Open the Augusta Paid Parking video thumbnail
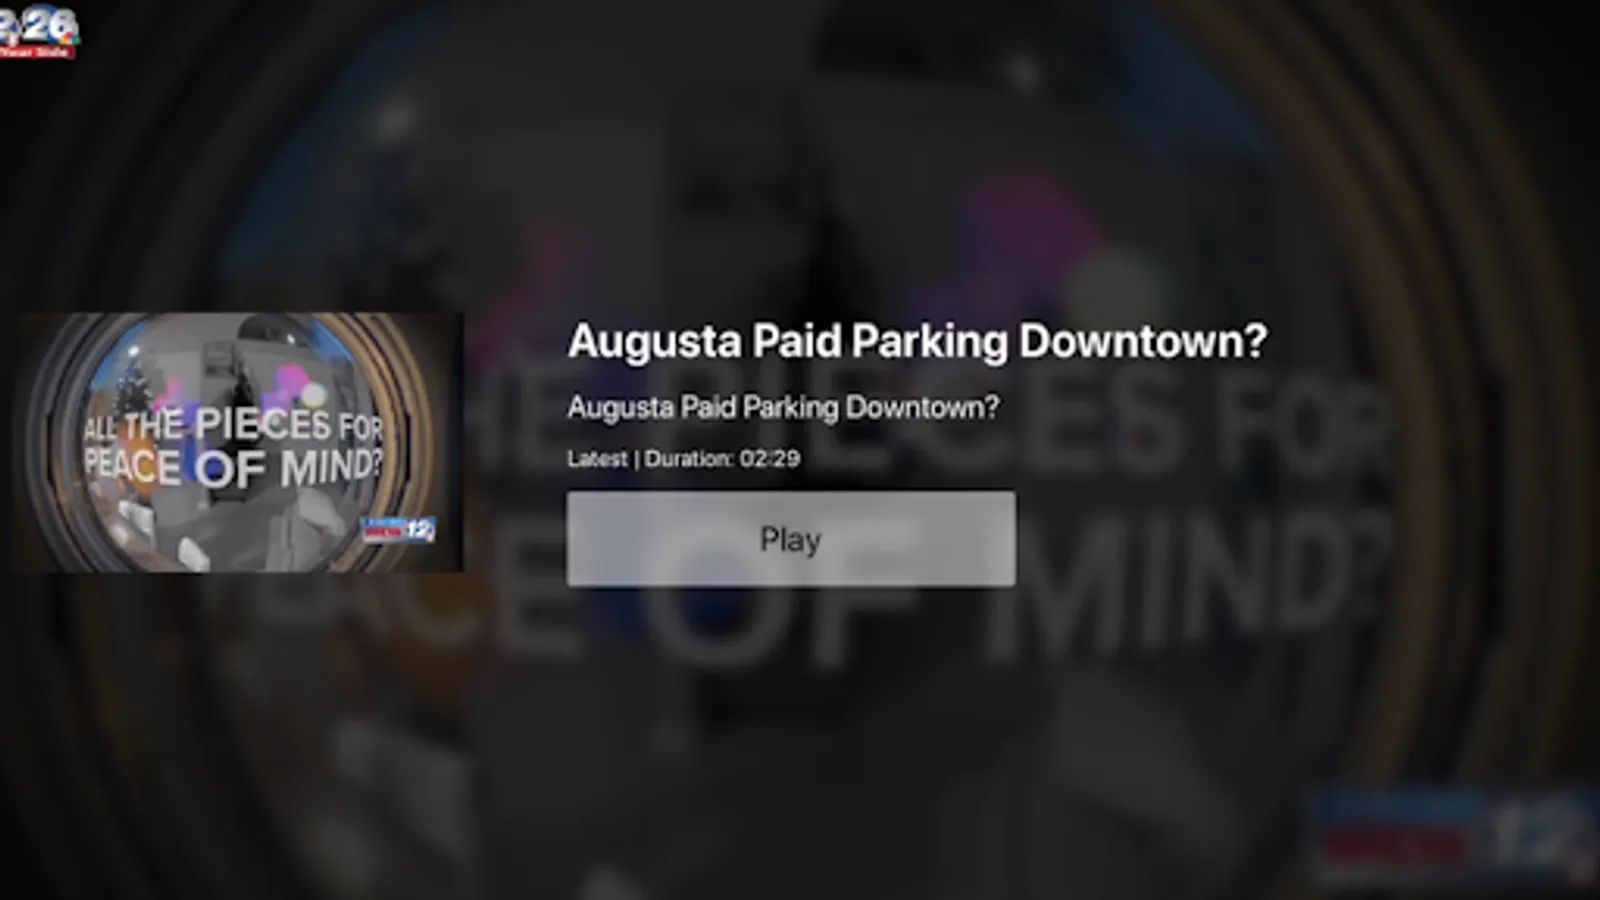The width and height of the screenshot is (1600, 900). 238,443
